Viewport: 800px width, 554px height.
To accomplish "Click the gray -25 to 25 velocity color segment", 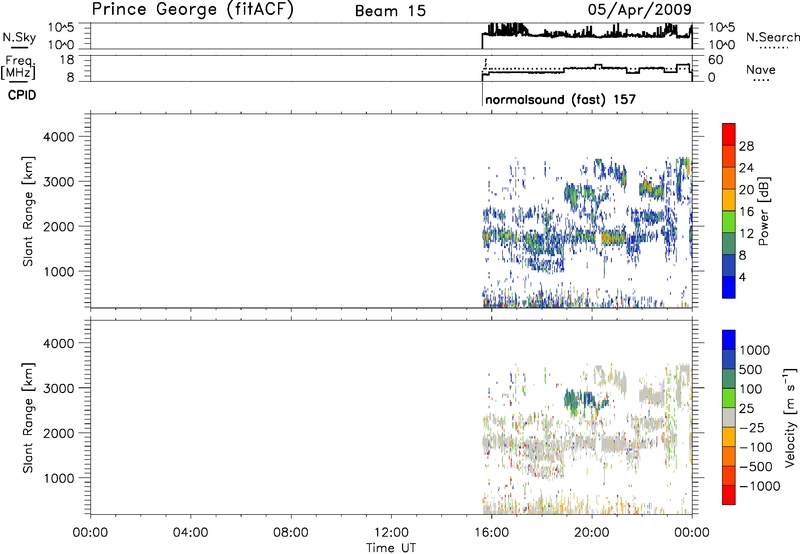I will [x=729, y=417].
